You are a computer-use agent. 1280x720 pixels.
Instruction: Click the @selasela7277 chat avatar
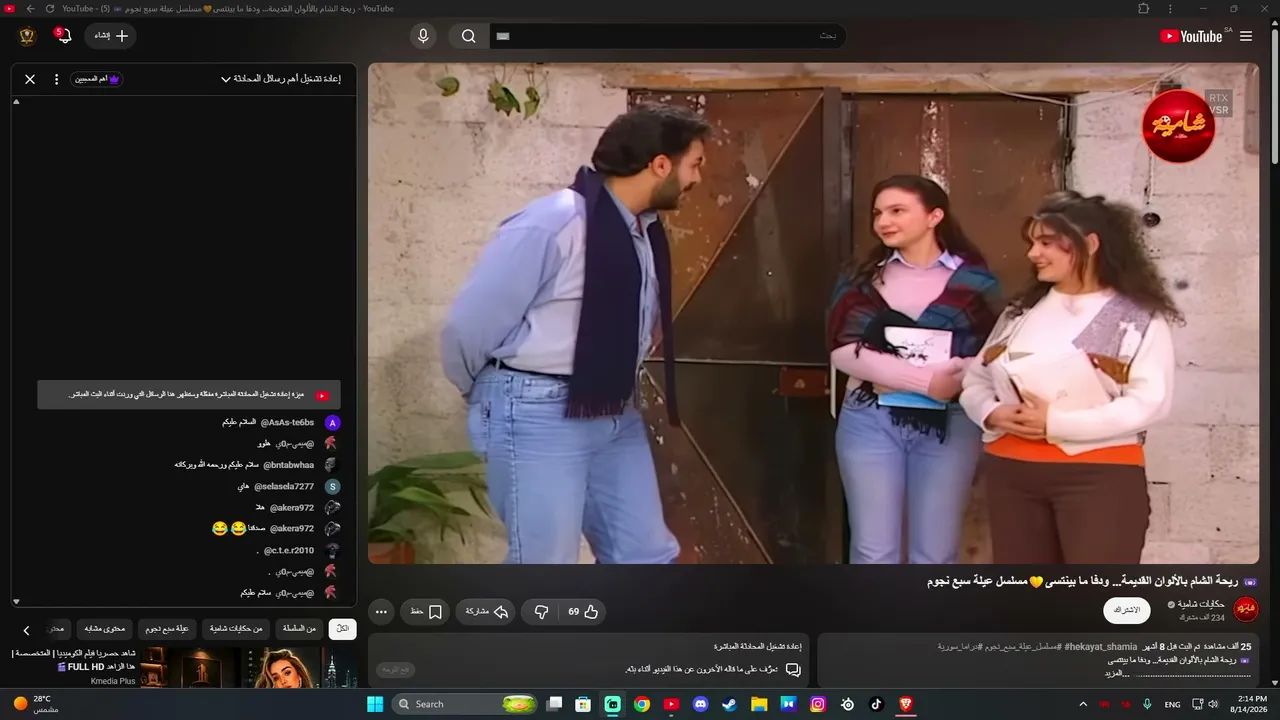[332, 486]
